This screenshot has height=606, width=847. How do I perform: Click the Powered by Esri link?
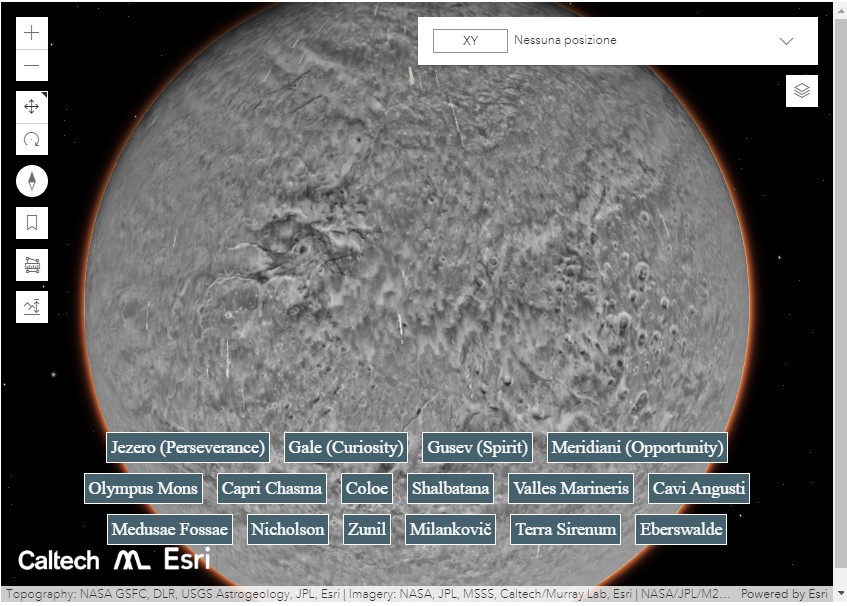784,594
